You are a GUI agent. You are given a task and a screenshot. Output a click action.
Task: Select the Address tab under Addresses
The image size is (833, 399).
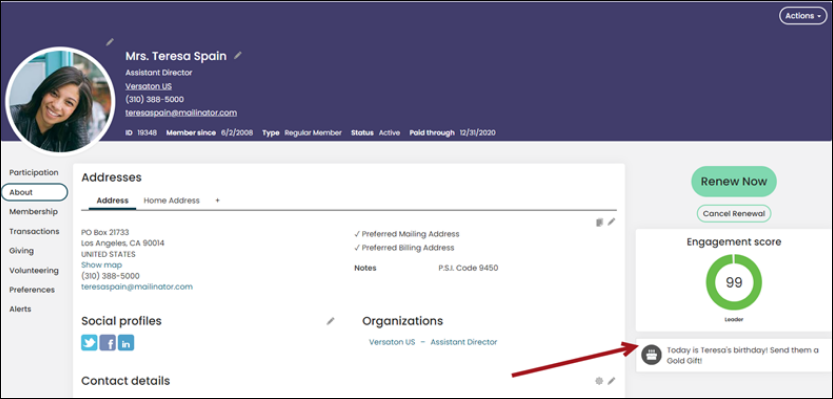point(112,200)
